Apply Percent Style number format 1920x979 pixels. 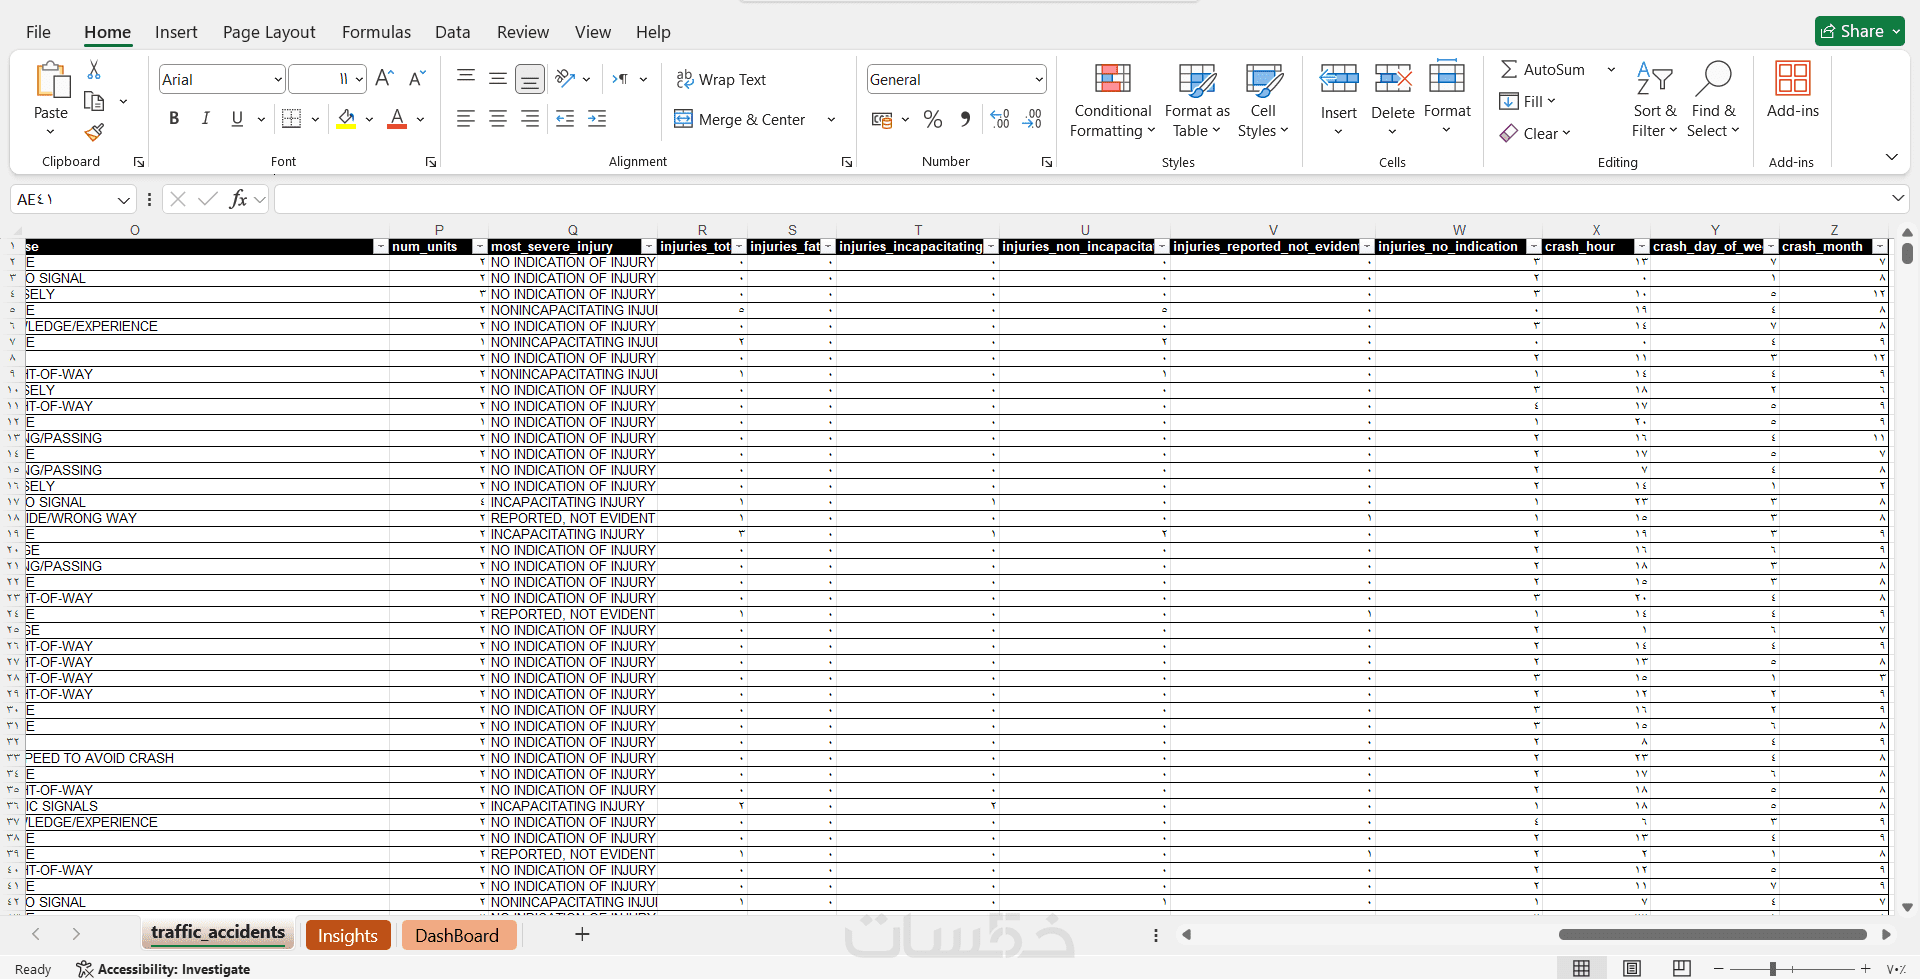coord(933,120)
